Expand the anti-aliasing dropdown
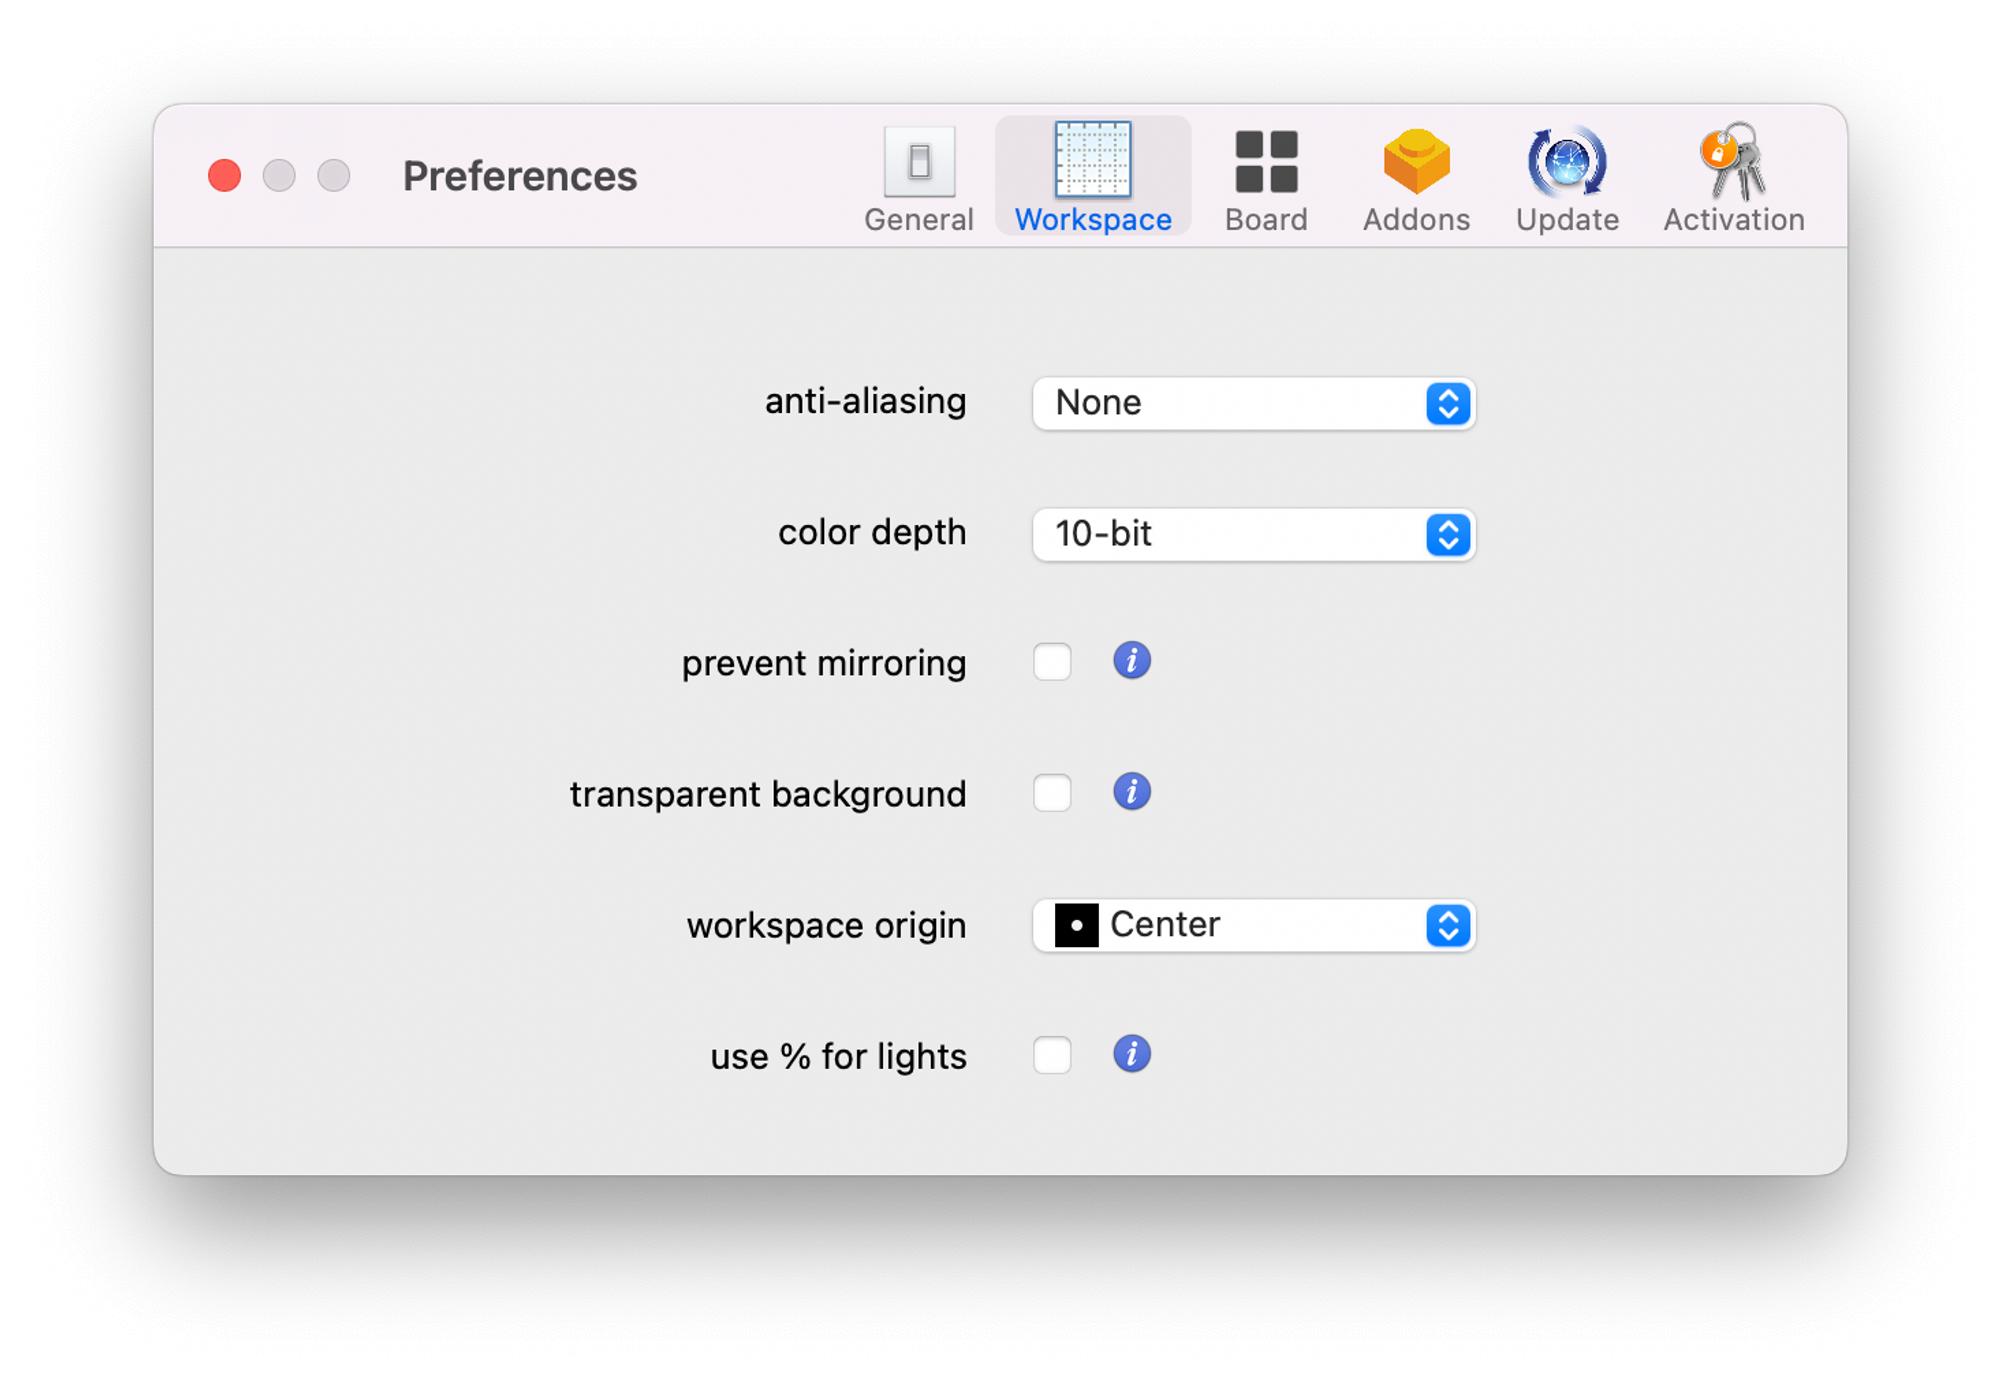Viewport: 2000px width, 1377px height. pyautogui.click(x=1253, y=403)
